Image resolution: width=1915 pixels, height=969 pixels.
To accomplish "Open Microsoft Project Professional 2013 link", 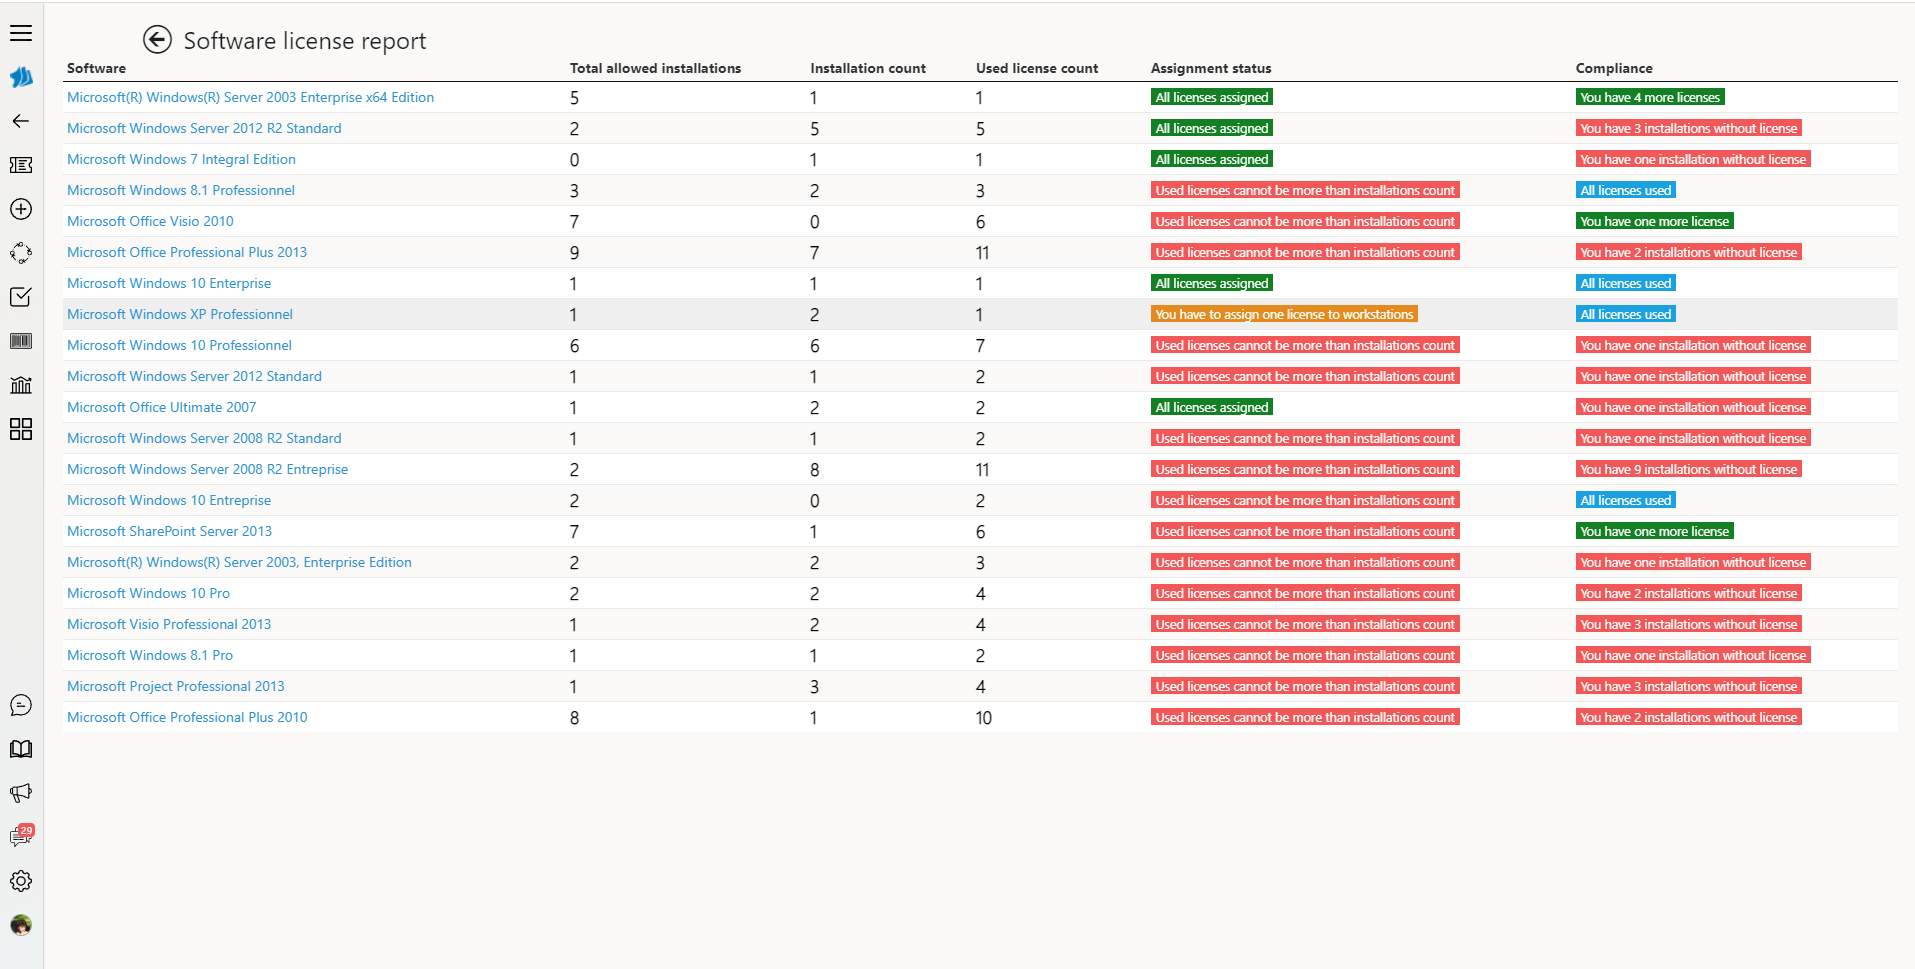I will (175, 686).
